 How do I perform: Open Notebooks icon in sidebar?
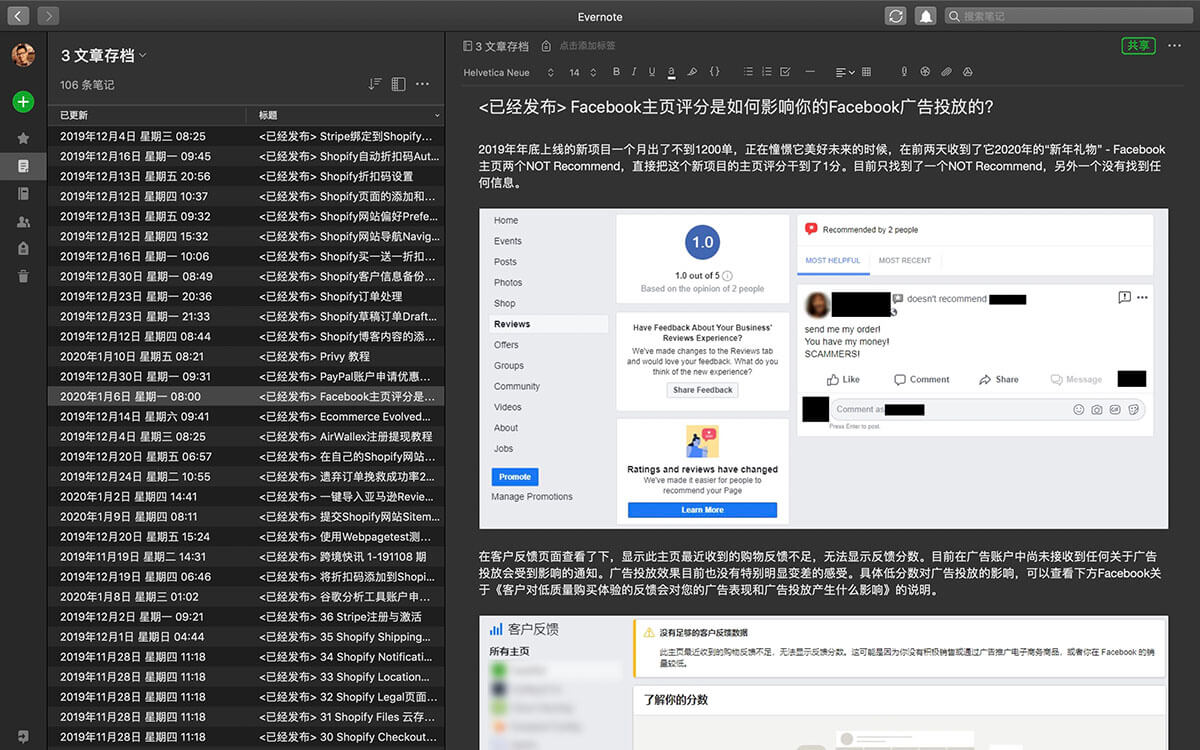pos(23,193)
